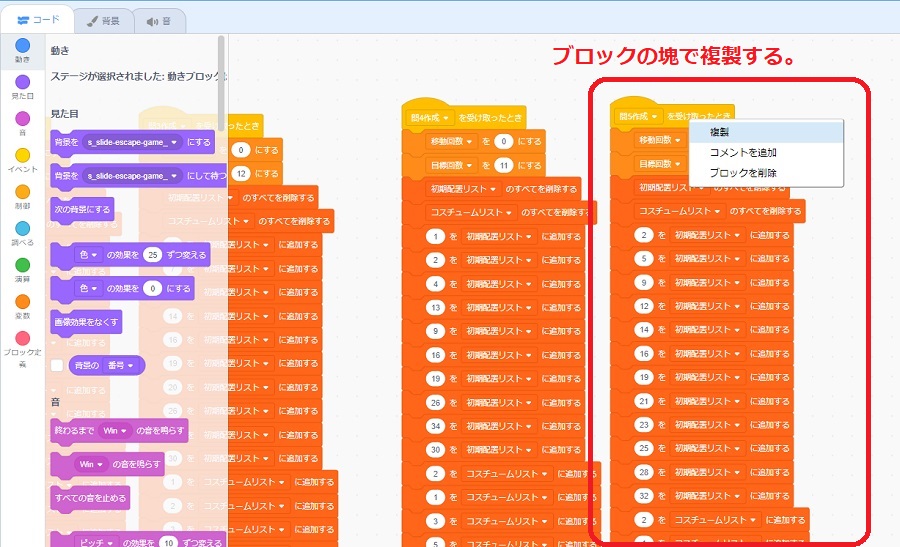Select the 変数 orange category circle
The width and height of the screenshot is (900, 547).
[x=22, y=302]
